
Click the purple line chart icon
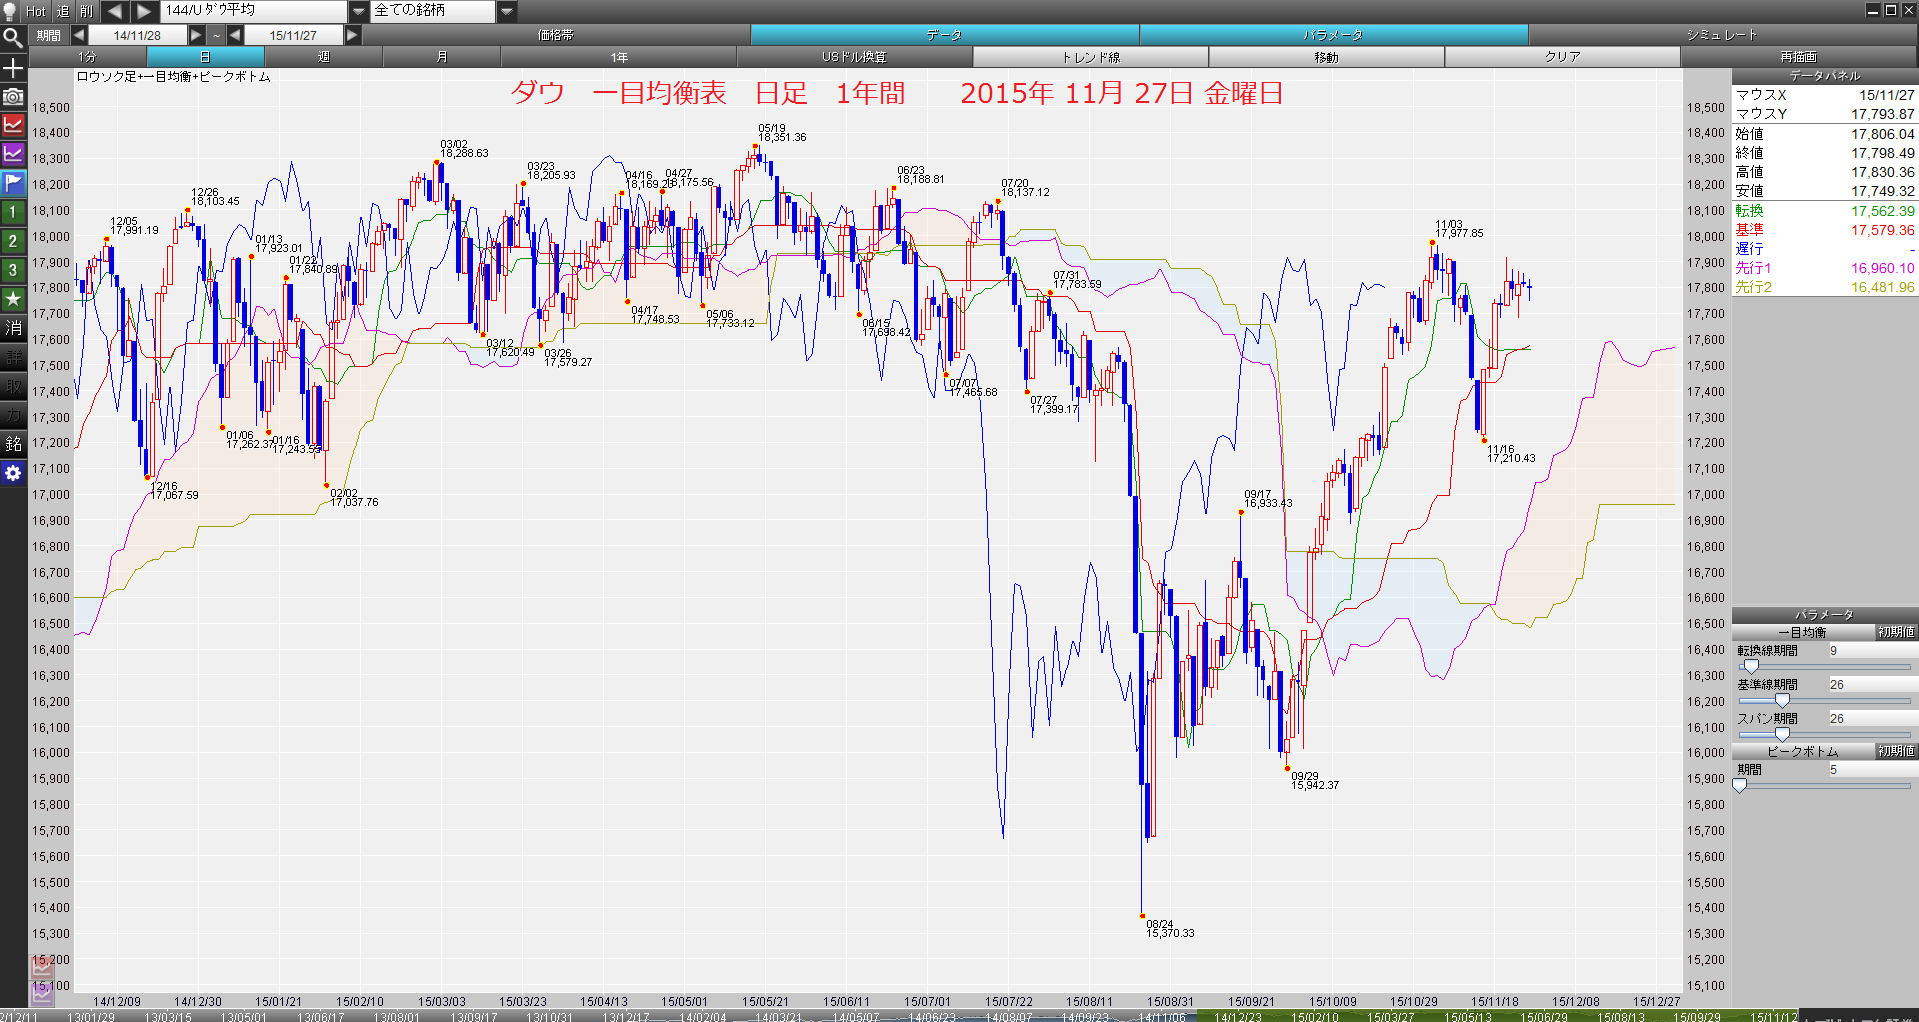click(13, 154)
